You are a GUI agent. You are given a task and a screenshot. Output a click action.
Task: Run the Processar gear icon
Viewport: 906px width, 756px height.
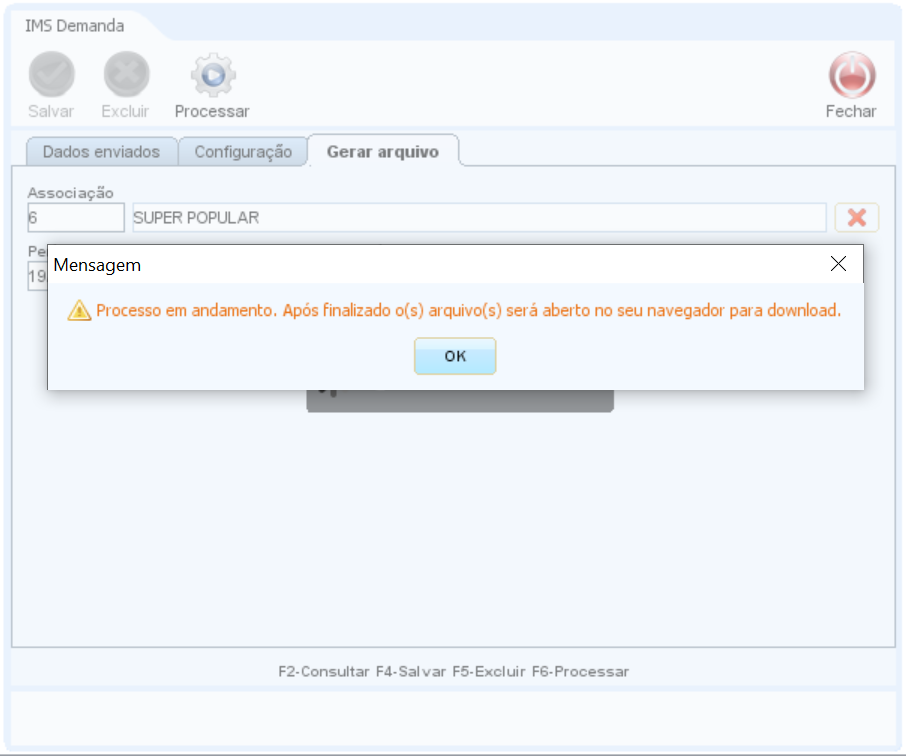tap(212, 75)
